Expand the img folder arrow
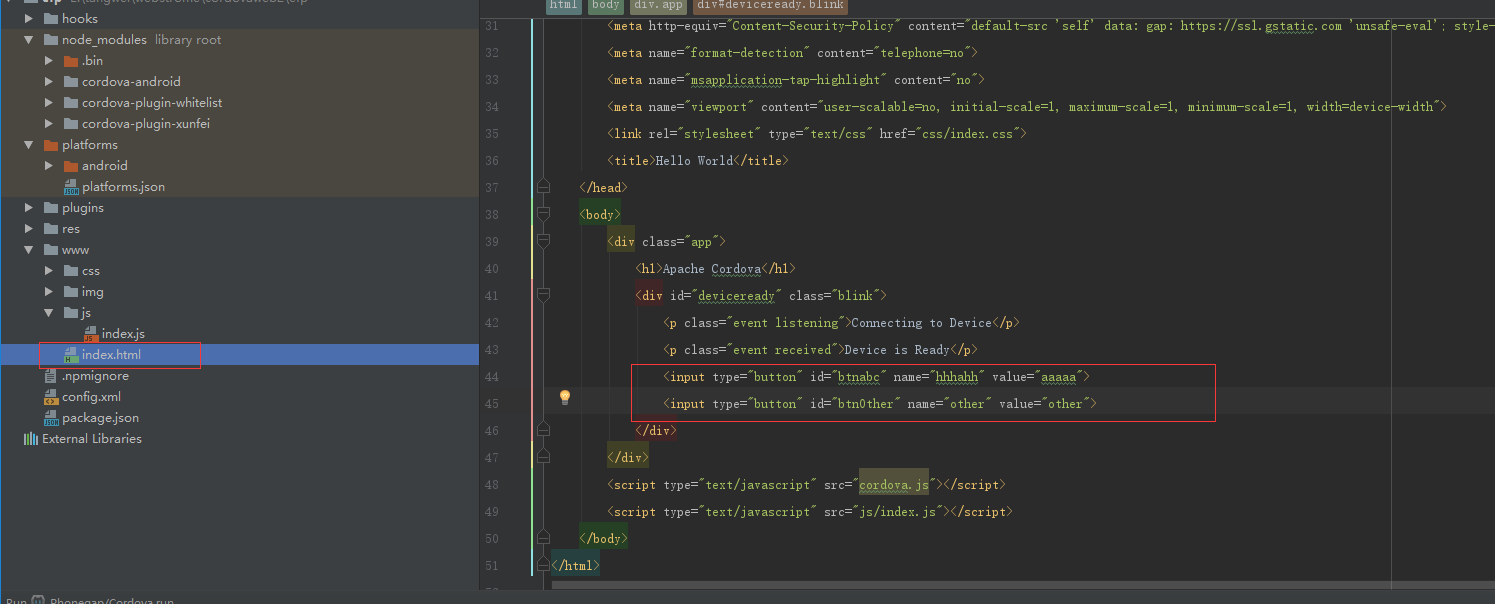Viewport: 1495px width, 604px height. (50, 291)
